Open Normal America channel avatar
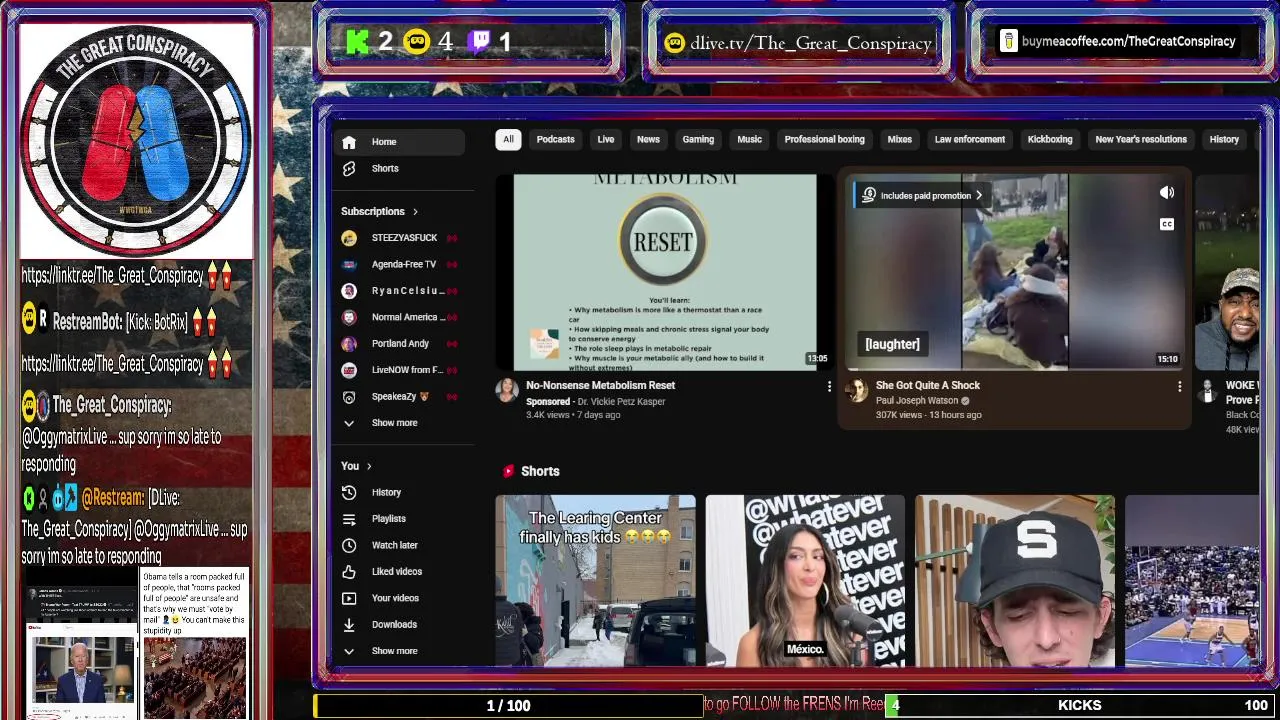The height and width of the screenshot is (720, 1280). point(349,317)
